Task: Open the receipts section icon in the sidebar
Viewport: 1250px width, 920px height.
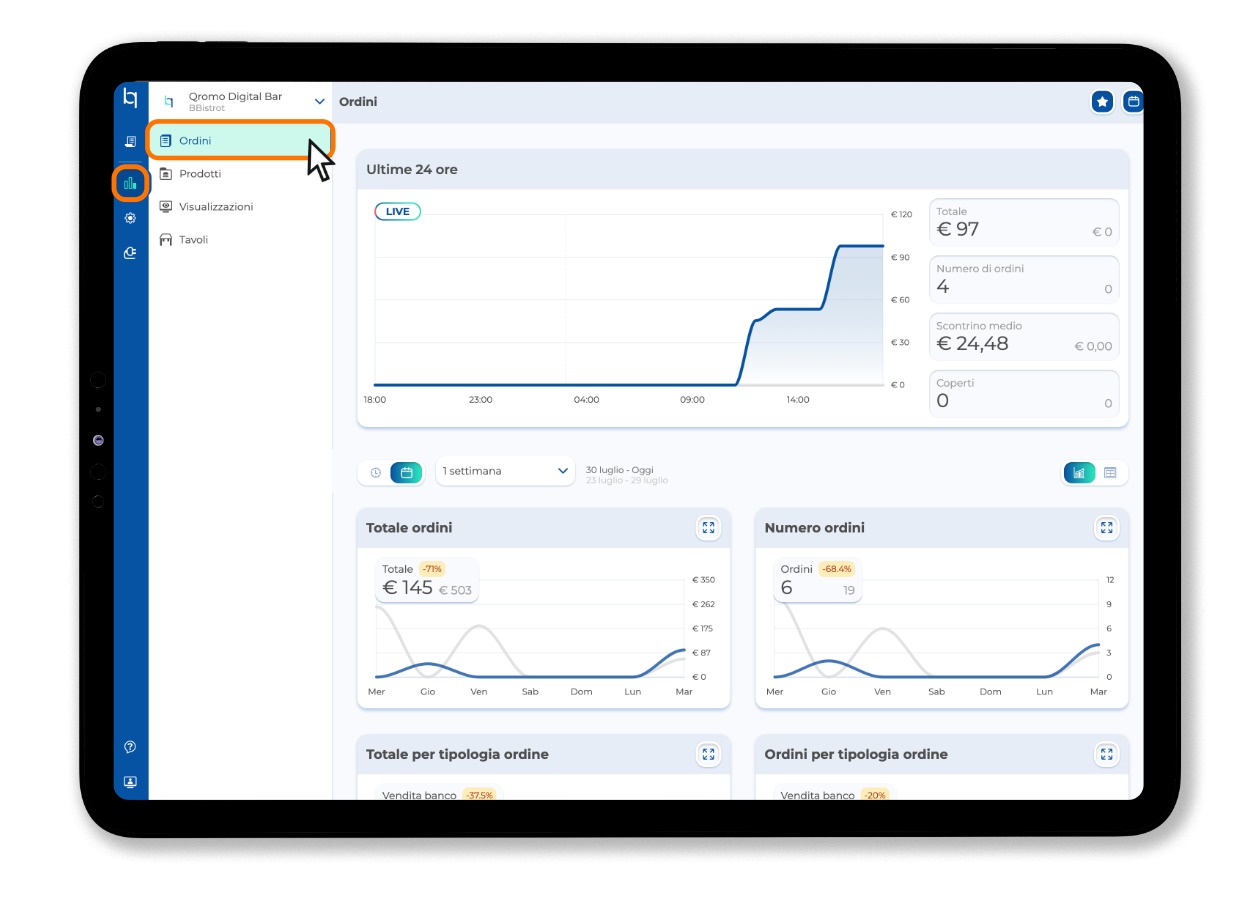Action: point(130,142)
